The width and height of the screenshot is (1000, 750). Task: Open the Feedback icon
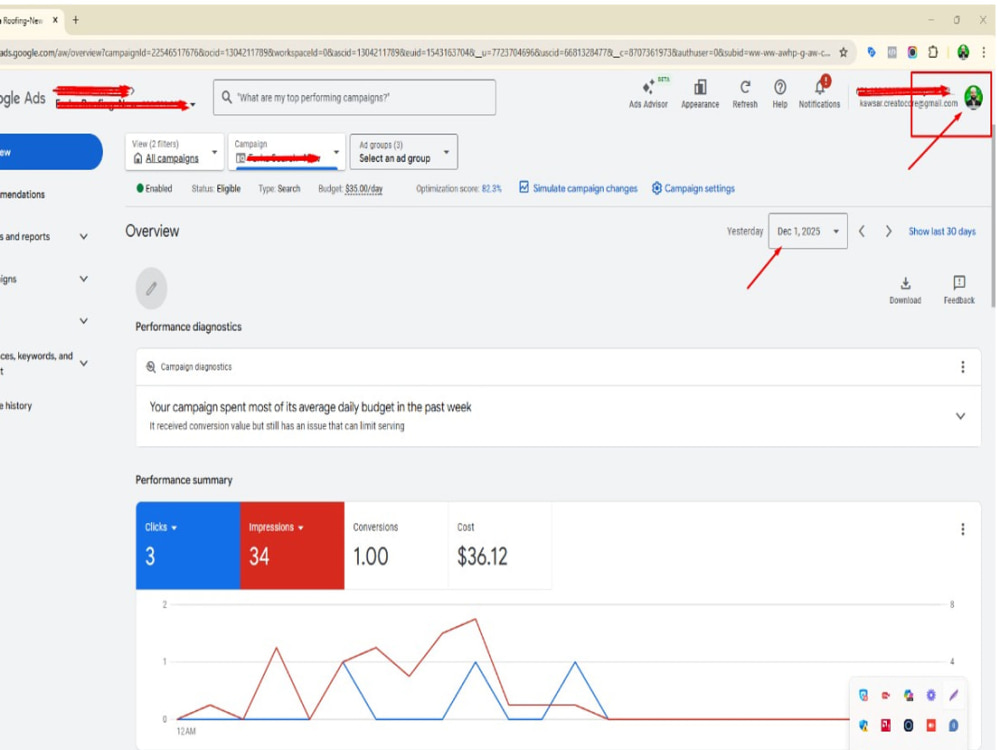(x=959, y=290)
